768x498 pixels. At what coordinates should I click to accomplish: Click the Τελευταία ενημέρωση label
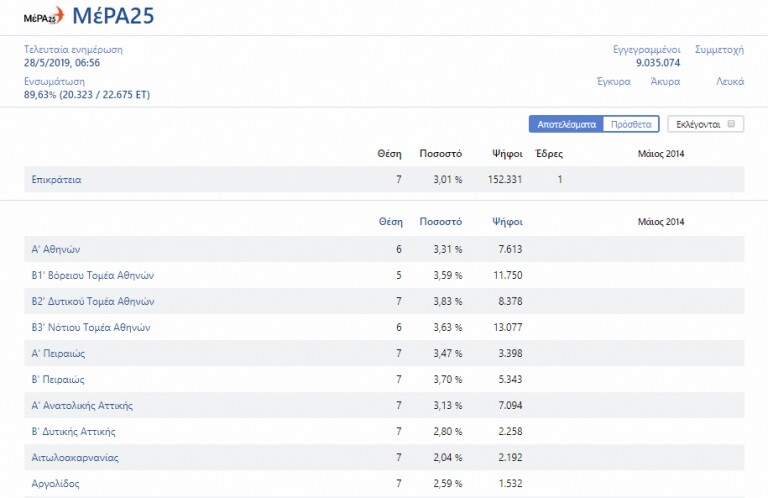click(x=73, y=49)
